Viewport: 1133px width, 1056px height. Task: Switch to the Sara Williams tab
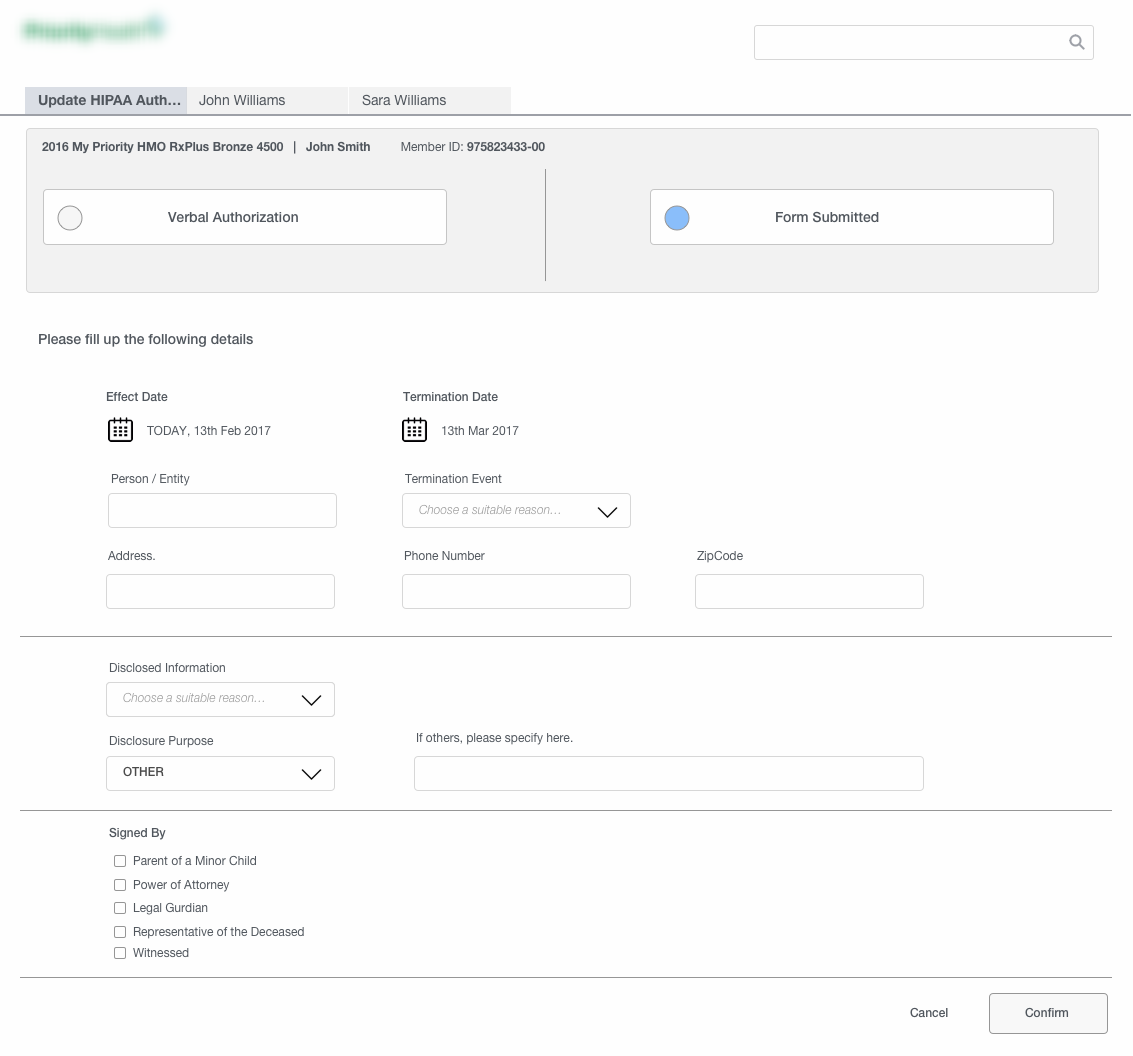[x=429, y=100]
